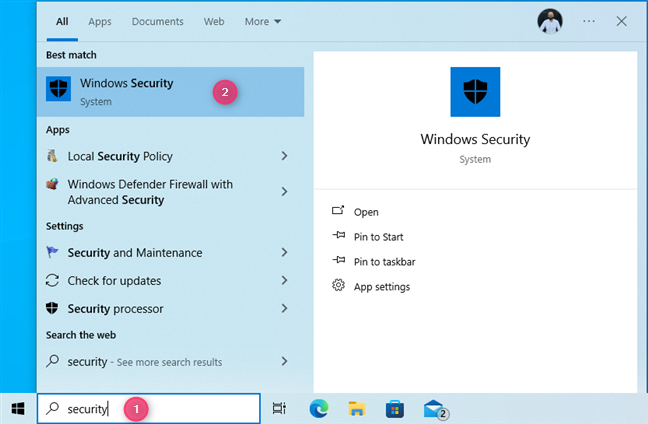
Task: Select the Web search tab
Action: coord(214,21)
